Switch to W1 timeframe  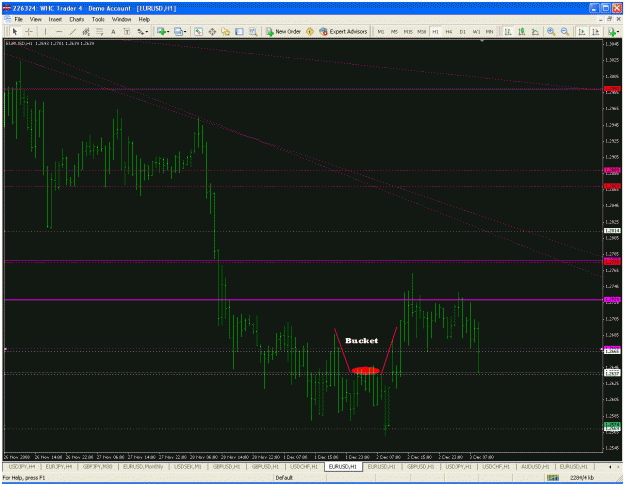pyautogui.click(x=476, y=31)
